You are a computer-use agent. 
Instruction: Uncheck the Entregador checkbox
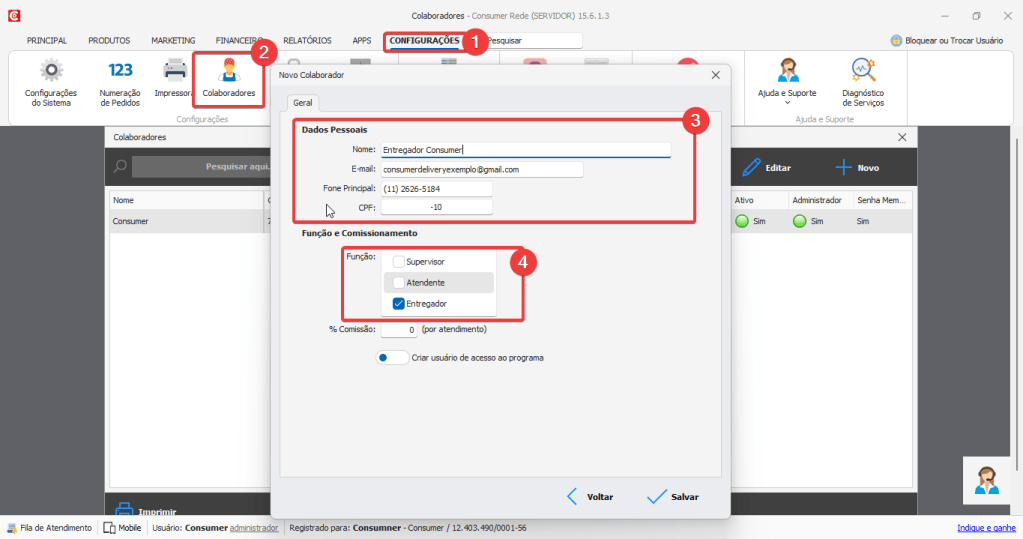click(x=399, y=304)
